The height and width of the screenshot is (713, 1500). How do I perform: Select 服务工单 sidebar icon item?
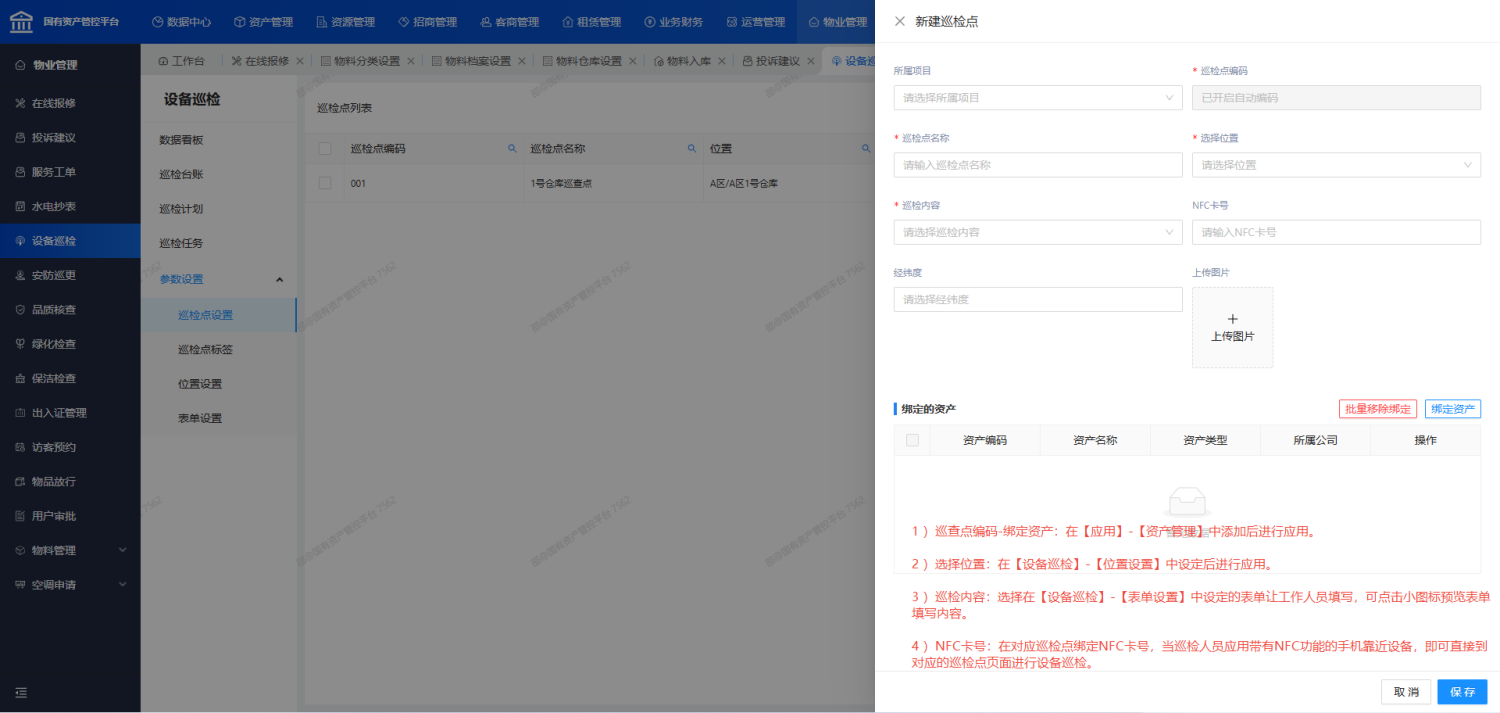tap(70, 172)
